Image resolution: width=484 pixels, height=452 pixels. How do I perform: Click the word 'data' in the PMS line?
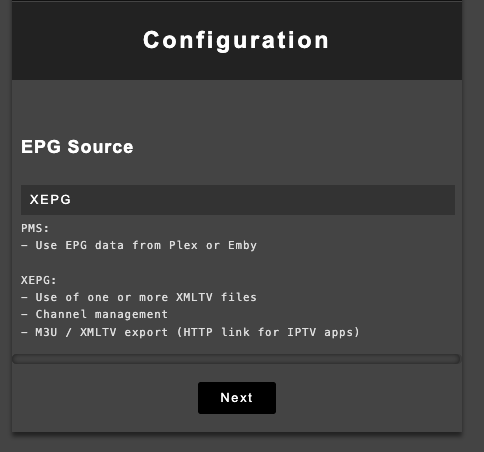[109, 245]
